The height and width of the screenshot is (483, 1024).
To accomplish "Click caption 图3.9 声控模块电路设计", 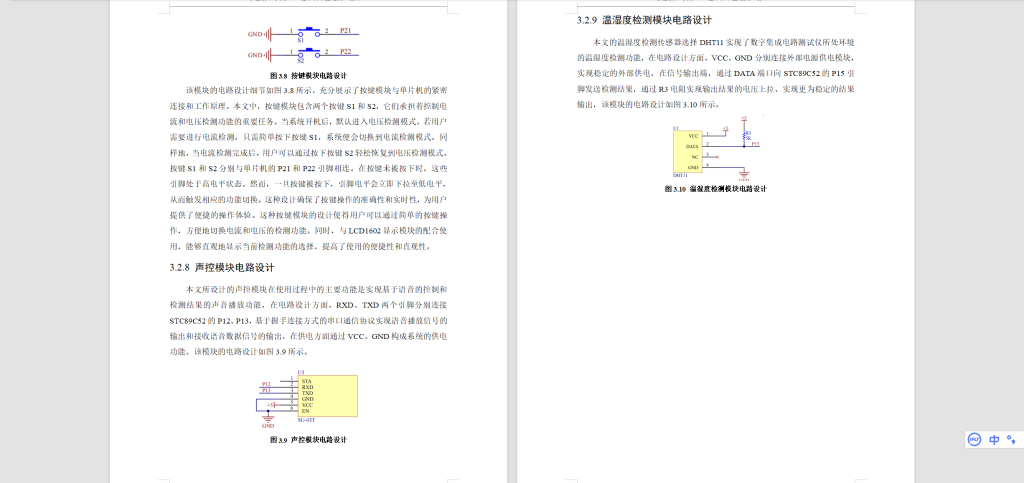I will (x=308, y=440).
